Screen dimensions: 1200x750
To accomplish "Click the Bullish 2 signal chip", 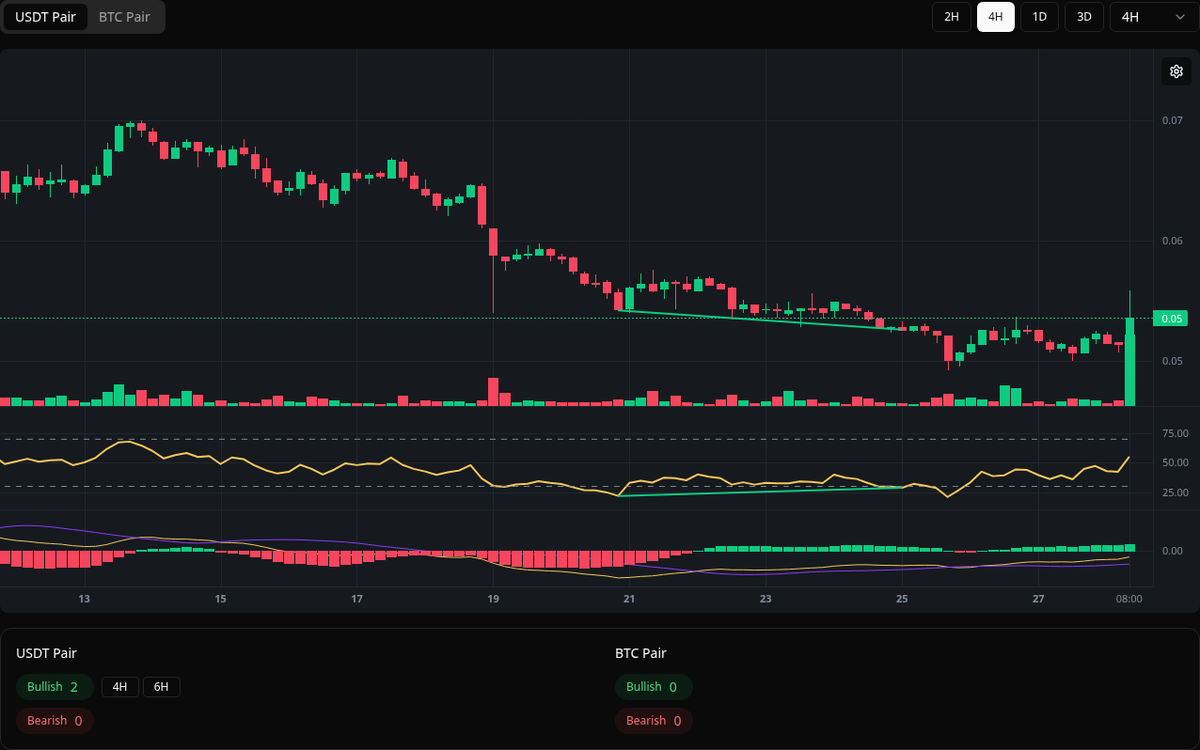I will pyautogui.click(x=54, y=687).
